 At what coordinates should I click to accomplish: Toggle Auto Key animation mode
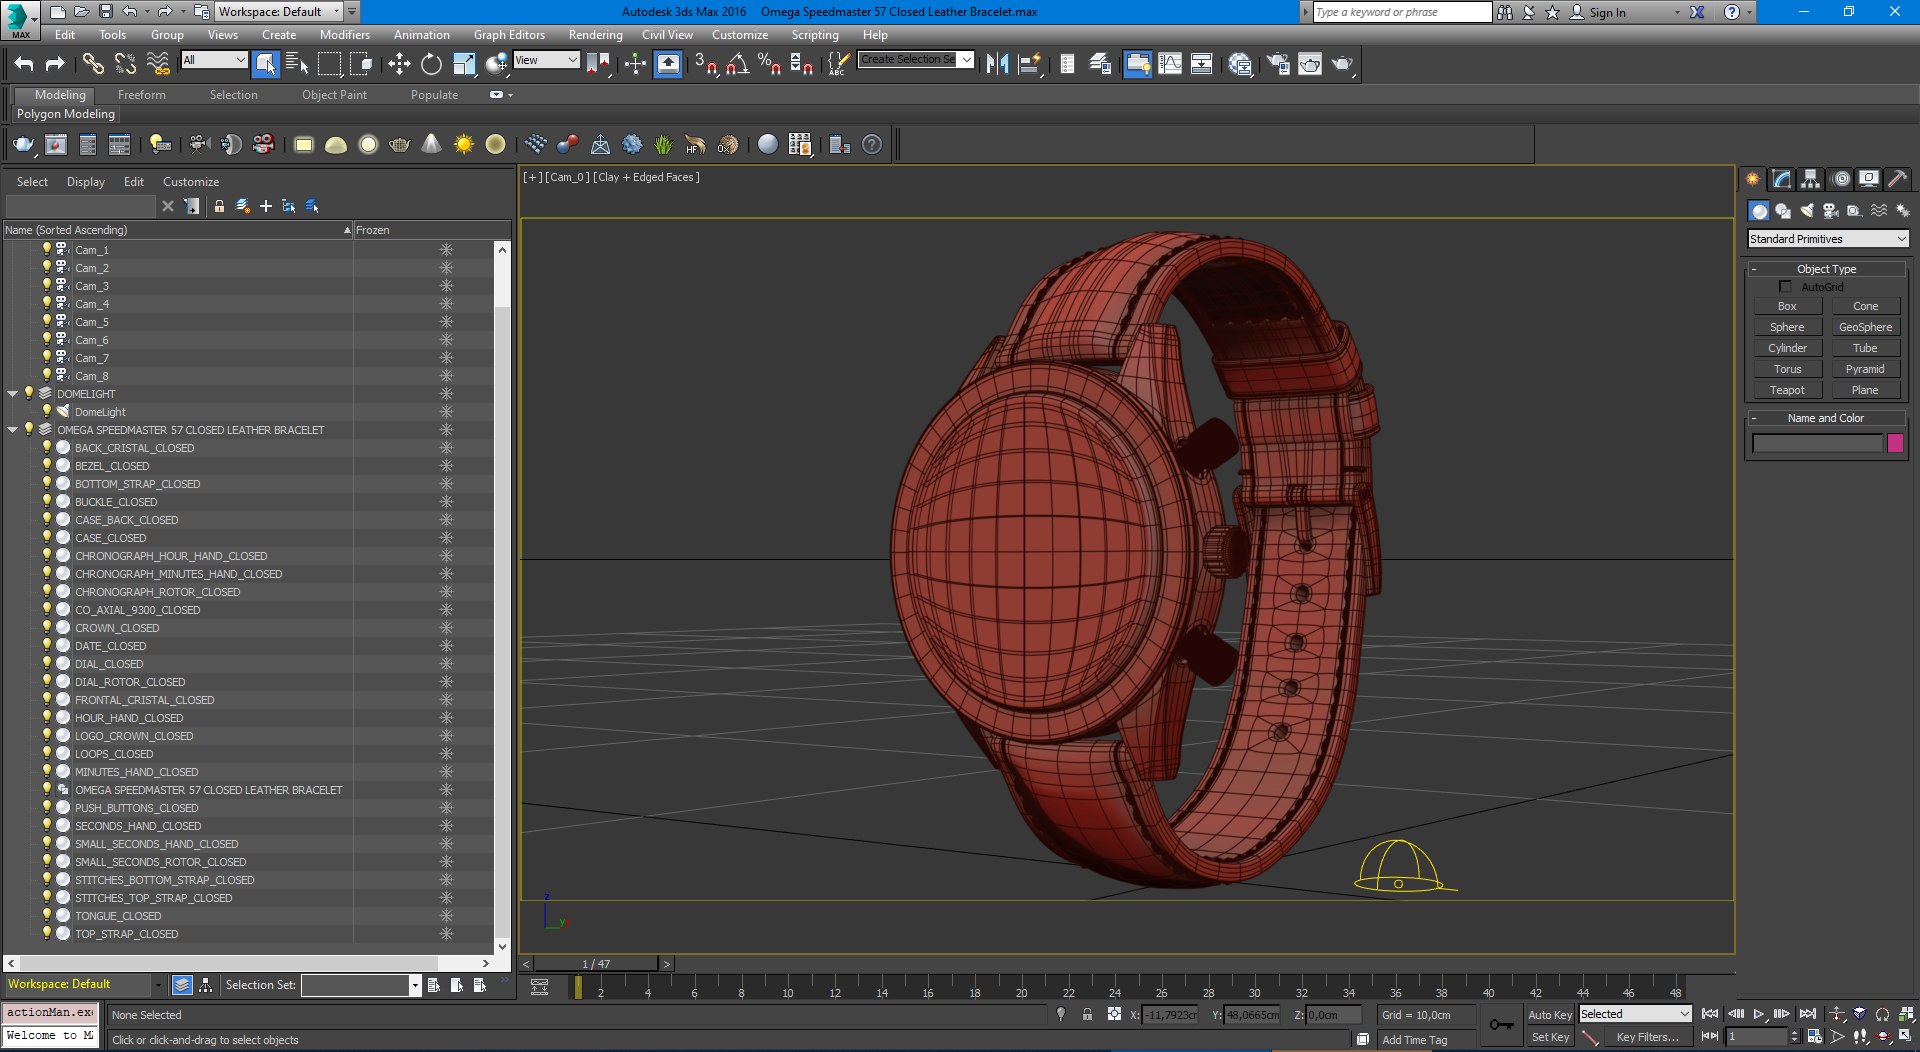click(x=1549, y=1014)
